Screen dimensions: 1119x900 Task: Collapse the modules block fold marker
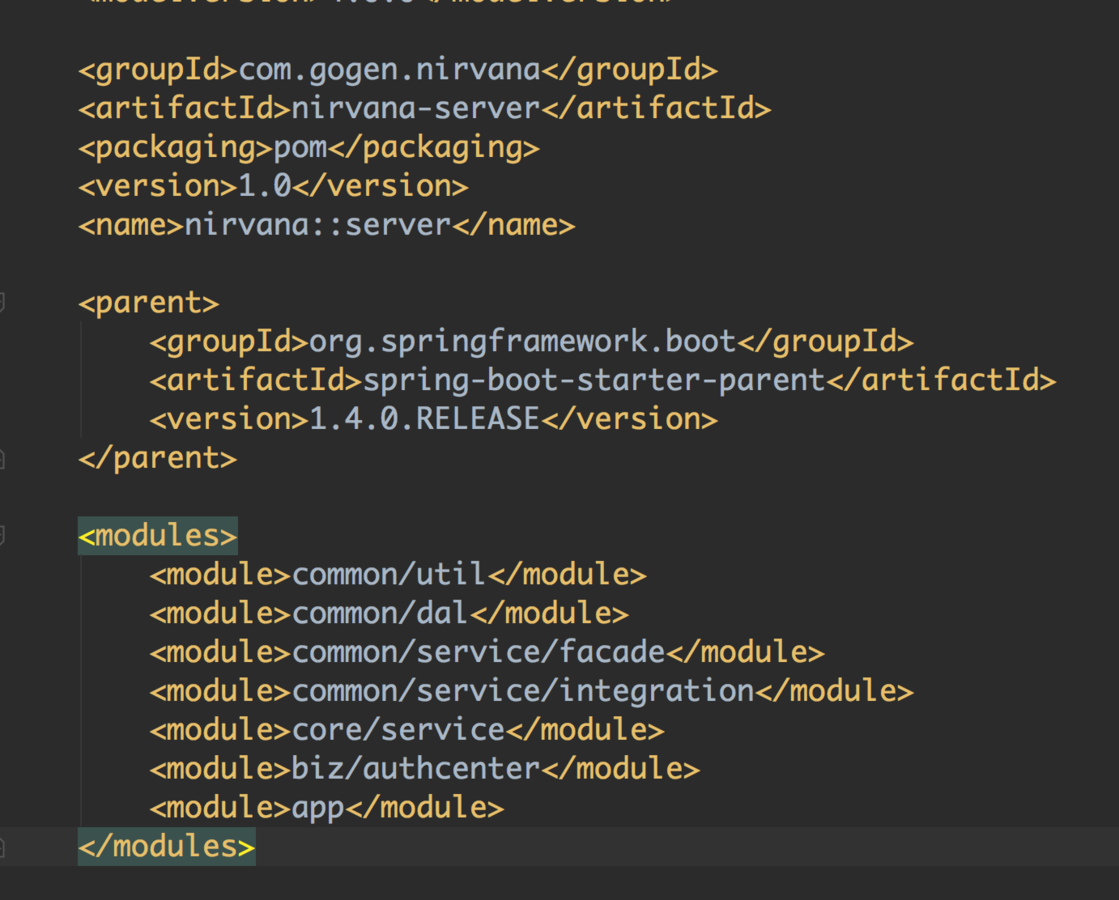(1, 535)
